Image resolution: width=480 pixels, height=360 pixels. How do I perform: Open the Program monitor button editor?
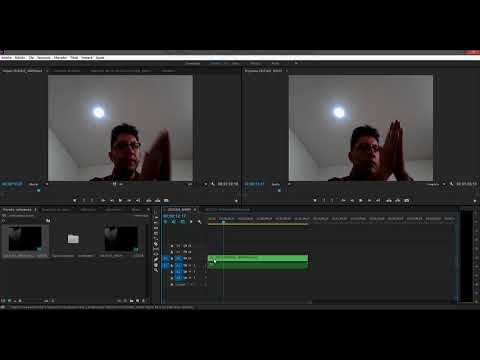(475, 201)
